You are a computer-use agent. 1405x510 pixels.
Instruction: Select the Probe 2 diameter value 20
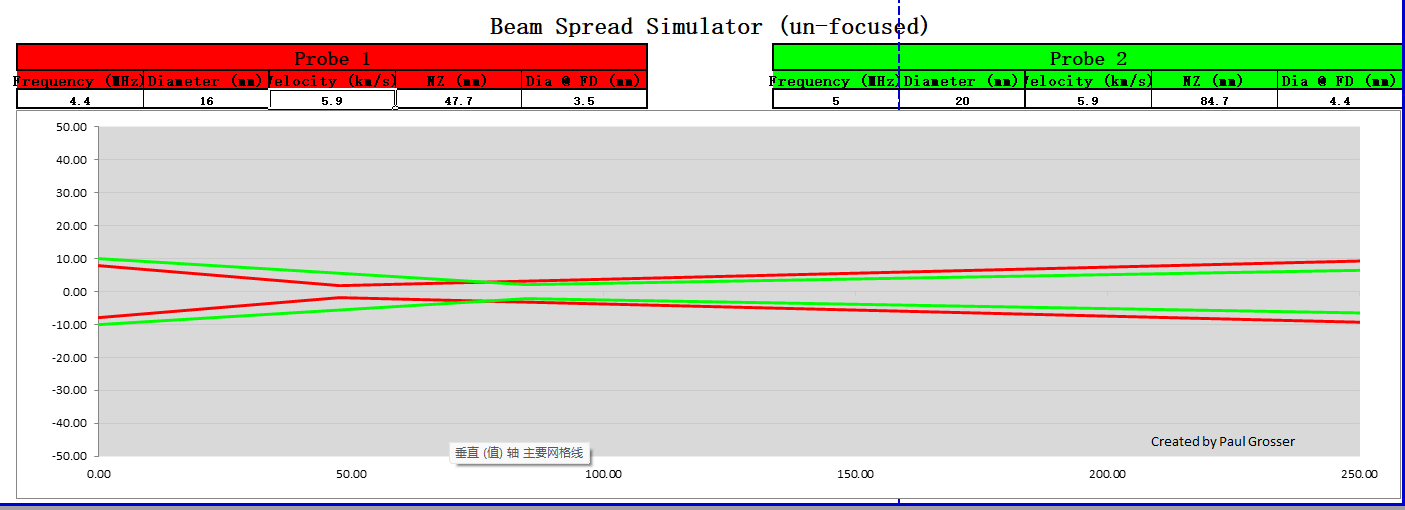click(962, 100)
